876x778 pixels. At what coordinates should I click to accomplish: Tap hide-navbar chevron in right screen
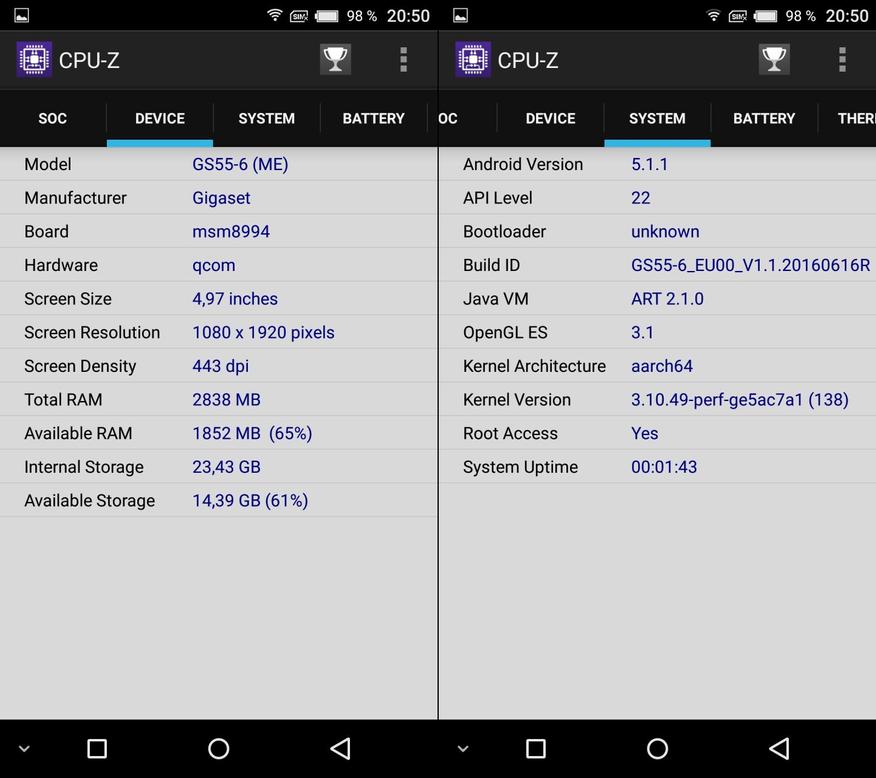463,749
